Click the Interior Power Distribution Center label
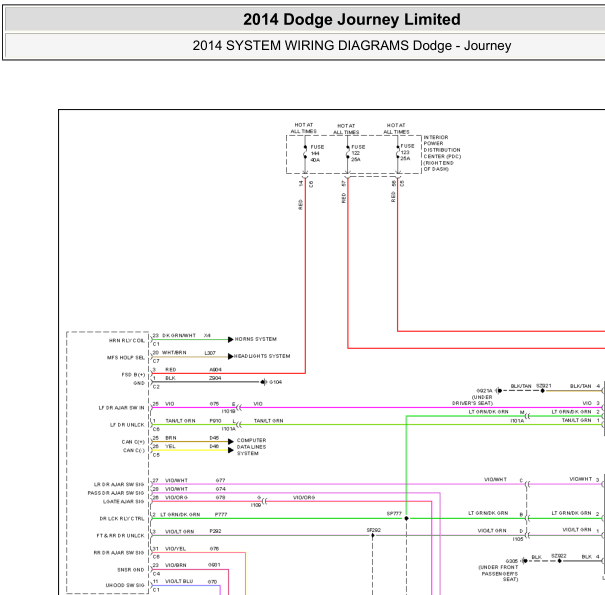This screenshot has height=595, width=605. click(442, 153)
